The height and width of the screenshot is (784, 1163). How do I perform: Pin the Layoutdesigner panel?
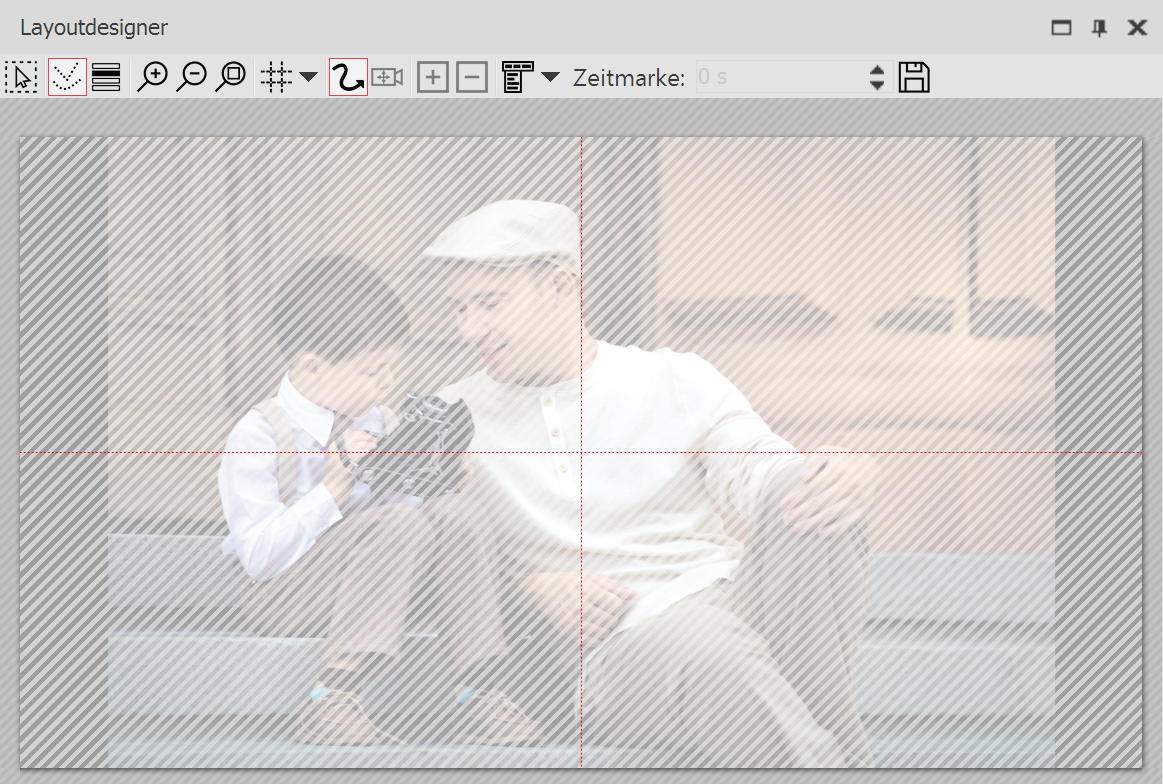pos(1098,28)
